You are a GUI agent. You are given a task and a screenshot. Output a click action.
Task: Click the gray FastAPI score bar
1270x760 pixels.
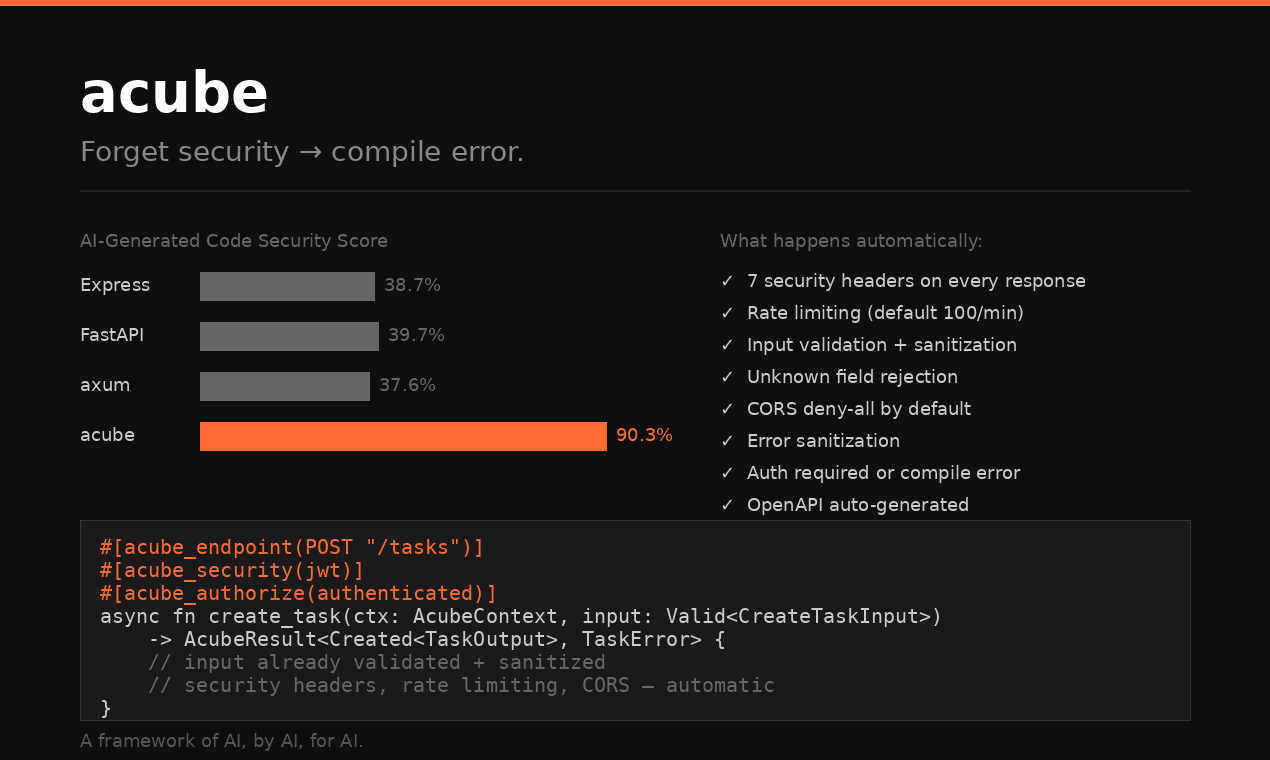[x=289, y=336]
